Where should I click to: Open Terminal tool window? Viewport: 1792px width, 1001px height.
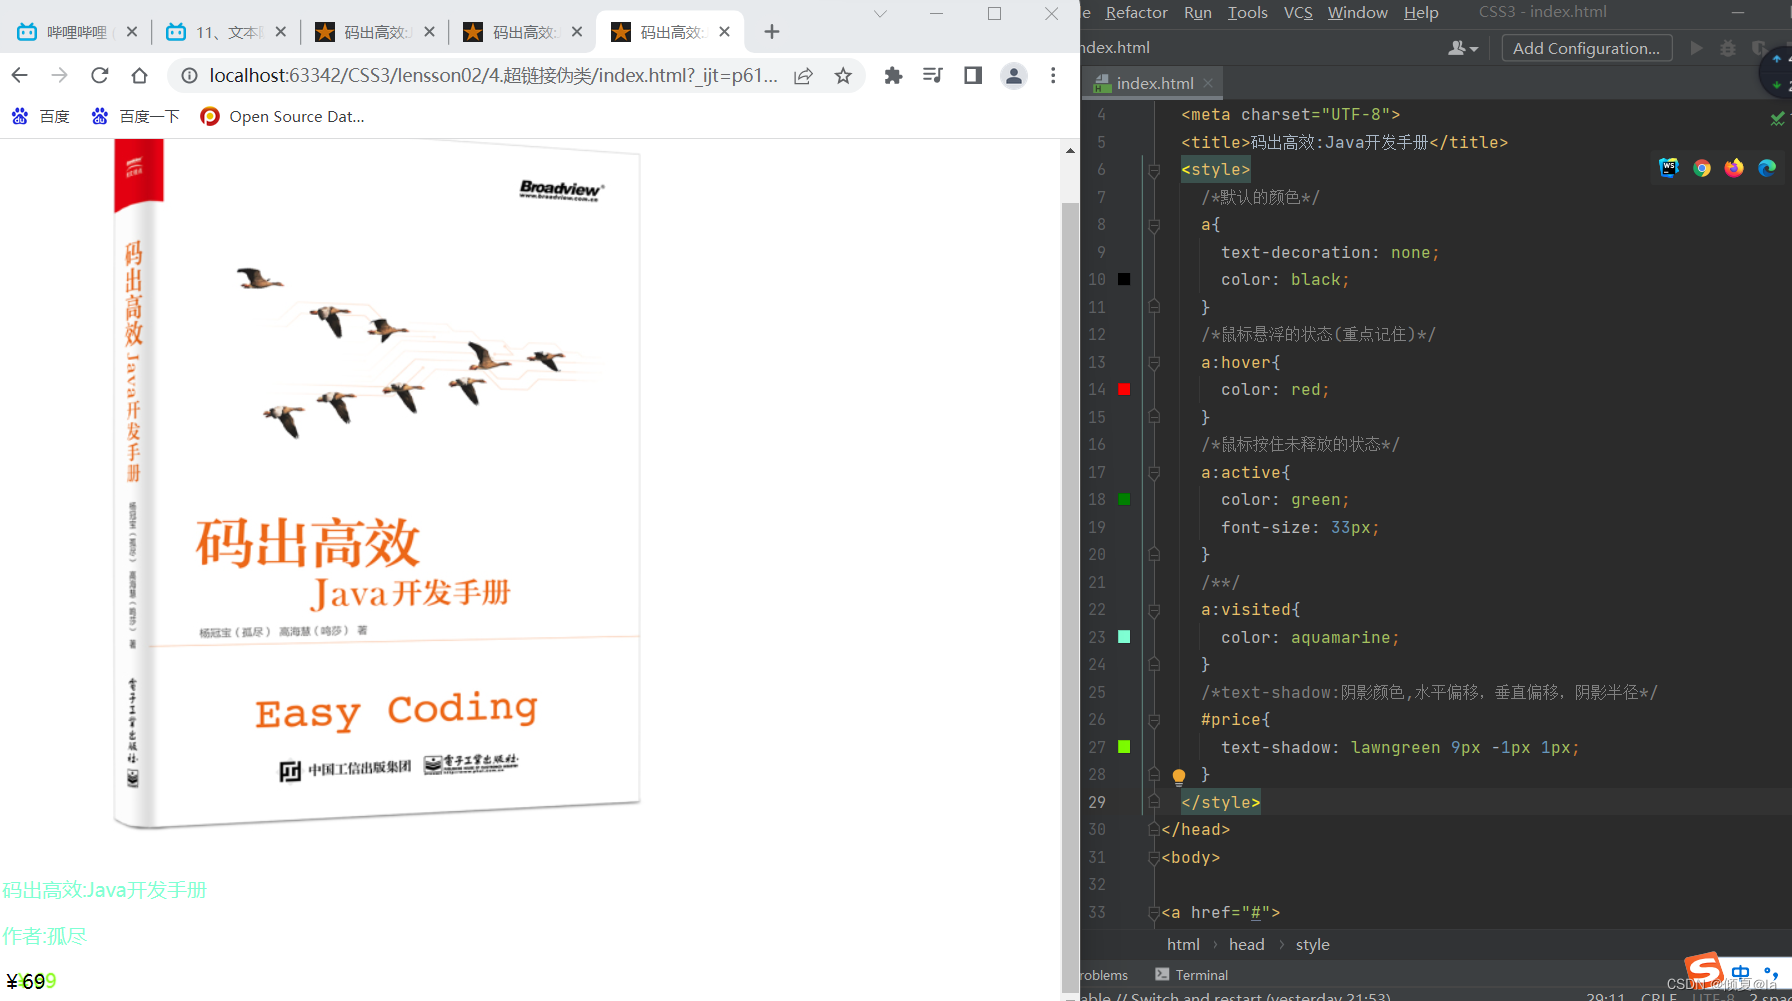click(1192, 975)
